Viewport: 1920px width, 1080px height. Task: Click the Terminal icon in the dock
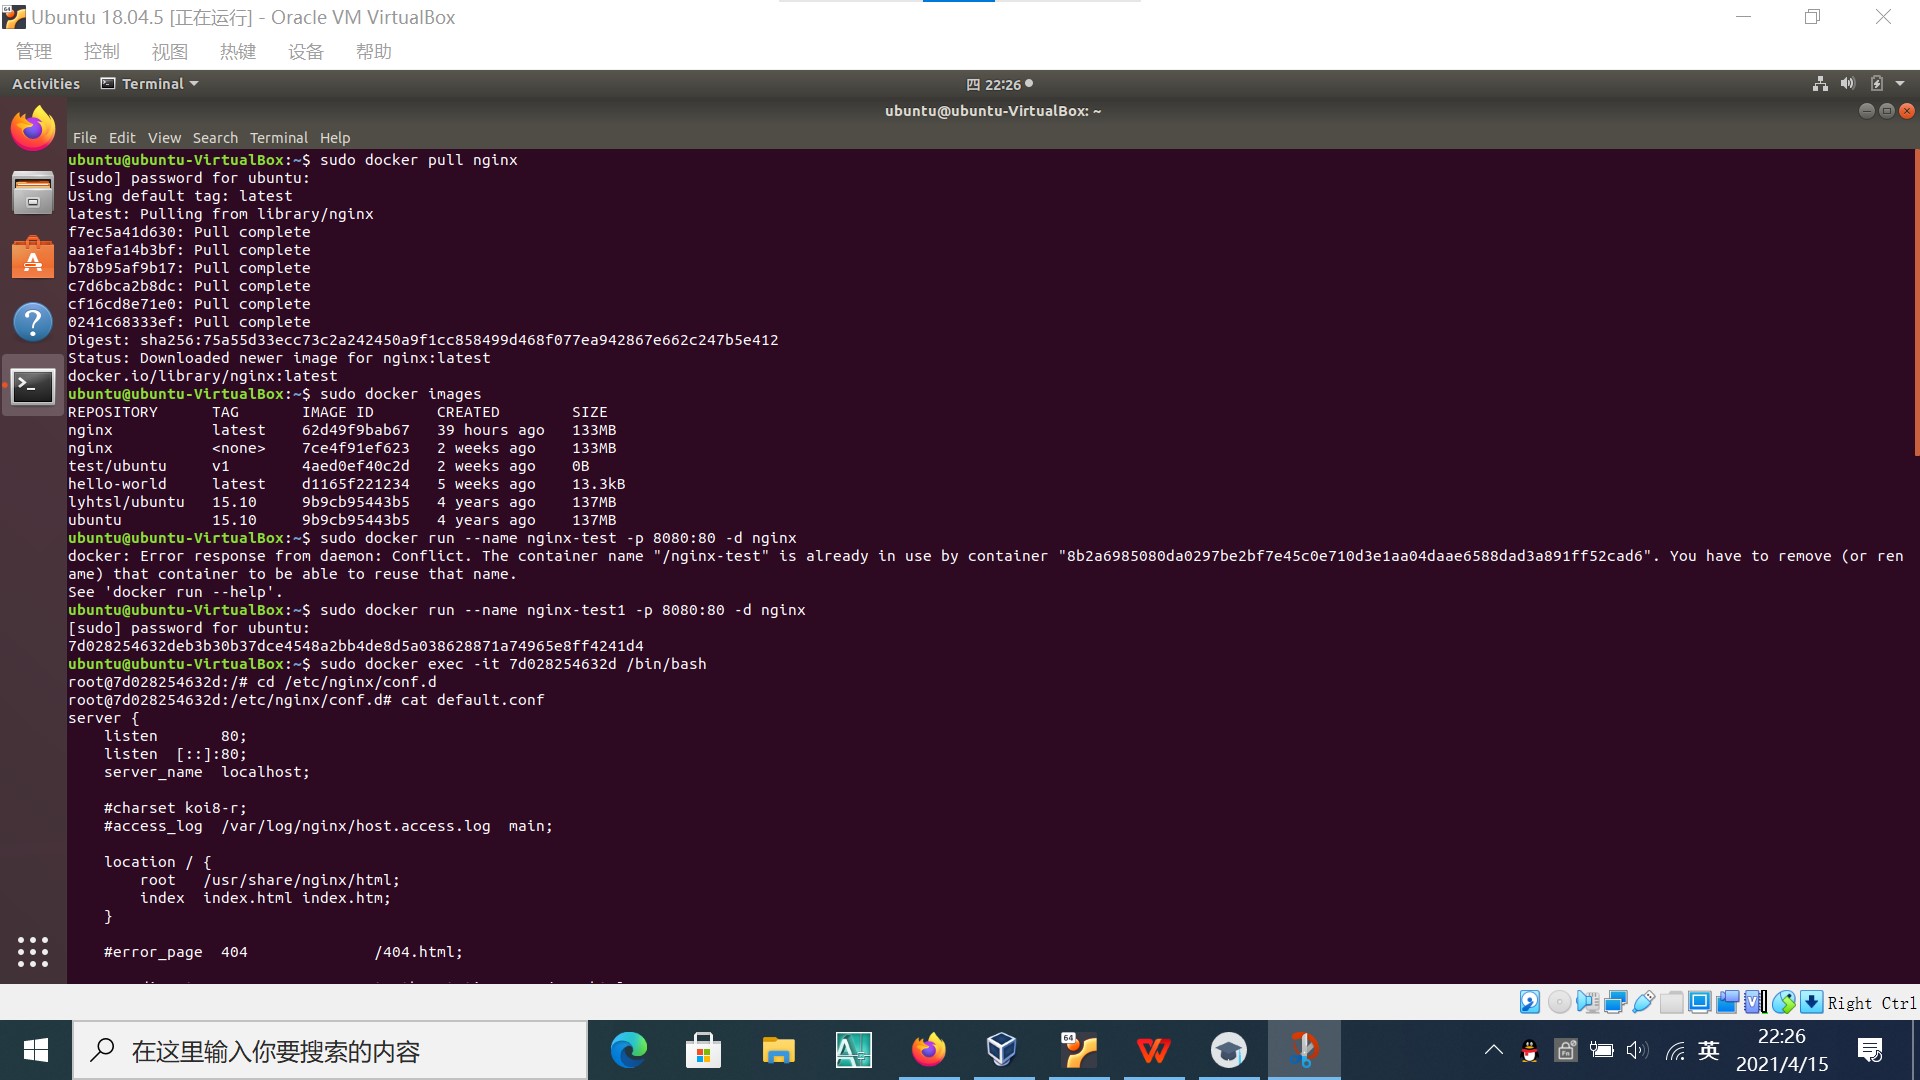(33, 386)
